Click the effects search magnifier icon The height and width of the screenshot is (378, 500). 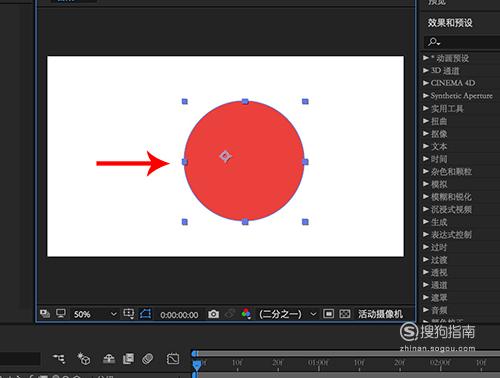[434, 42]
